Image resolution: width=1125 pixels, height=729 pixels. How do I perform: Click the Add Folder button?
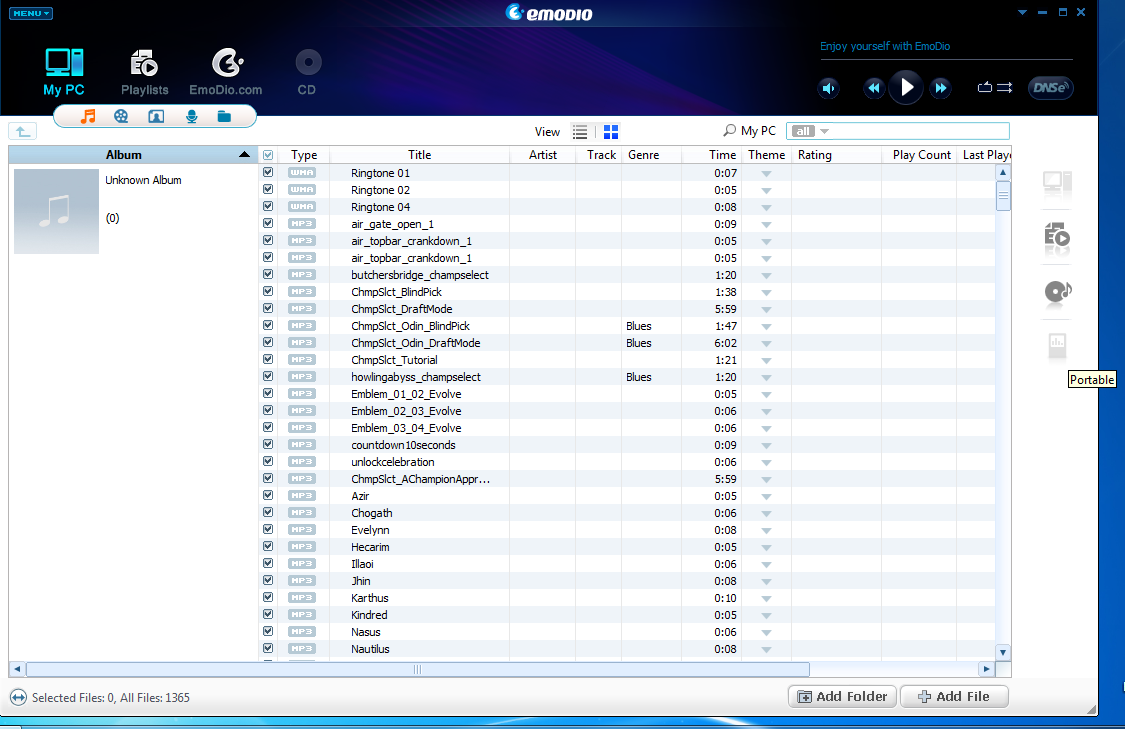pyautogui.click(x=843, y=697)
